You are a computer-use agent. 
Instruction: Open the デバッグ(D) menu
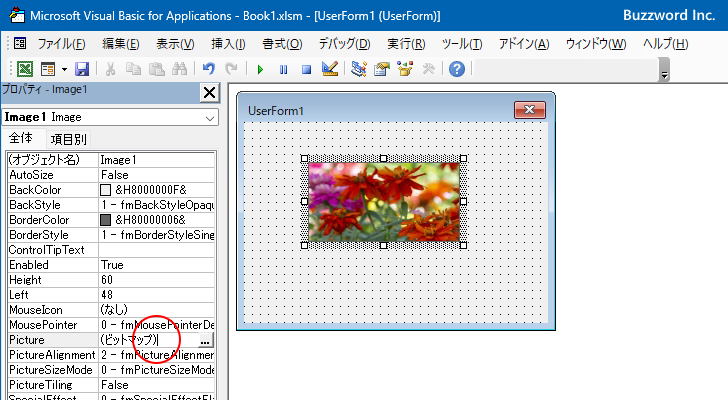tap(344, 44)
